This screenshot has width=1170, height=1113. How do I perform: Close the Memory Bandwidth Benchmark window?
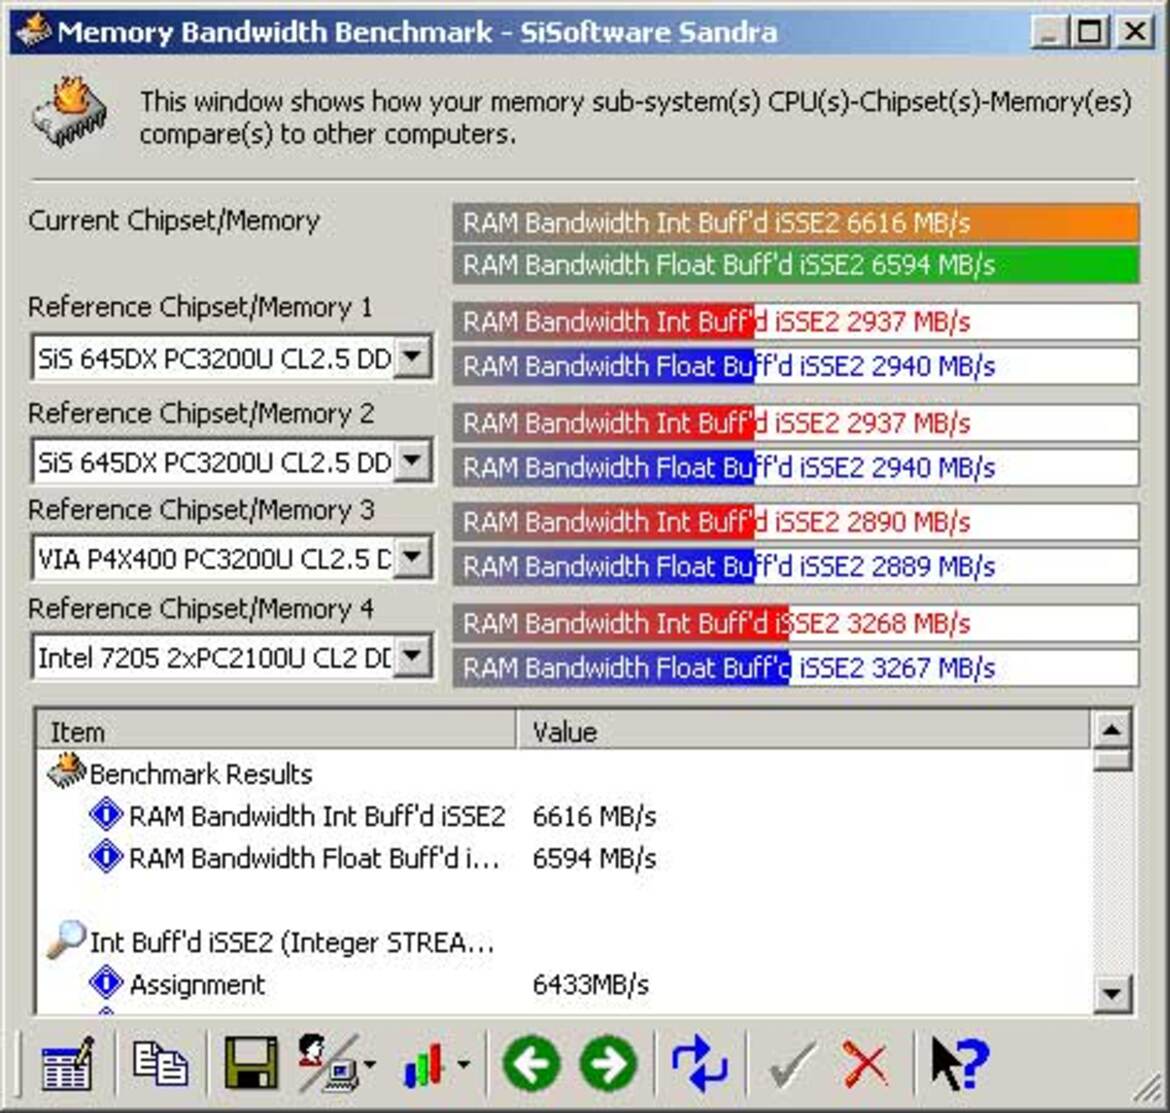pyautogui.click(x=1135, y=31)
